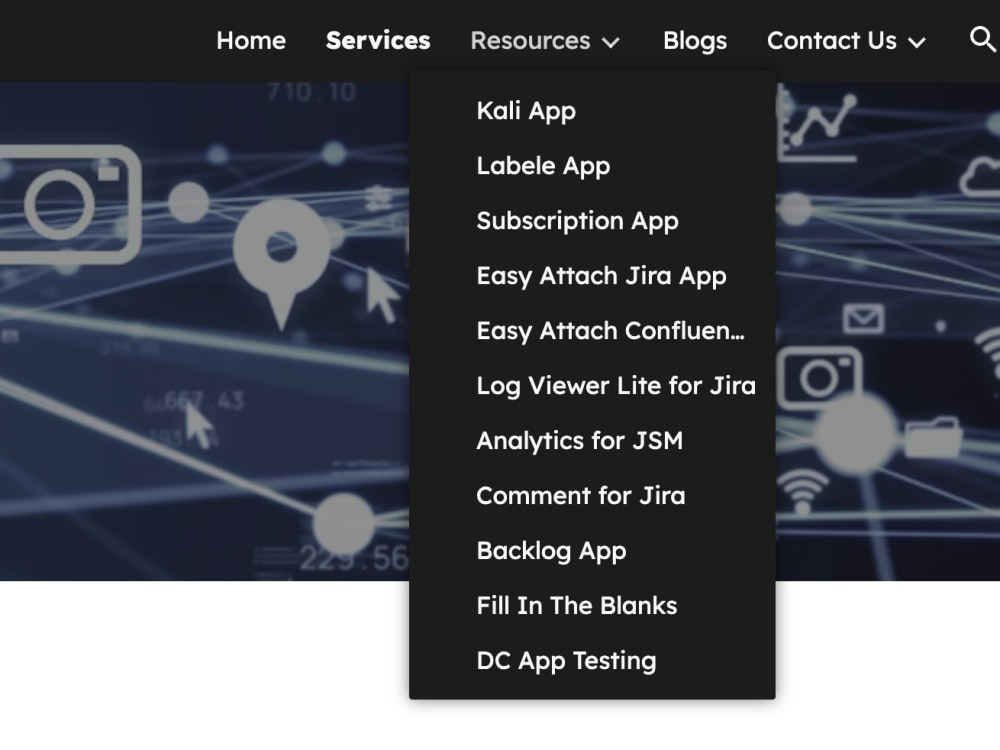Screen dimensions: 1000x750
Task: Expand the Resources chevron arrow
Action: 610,43
